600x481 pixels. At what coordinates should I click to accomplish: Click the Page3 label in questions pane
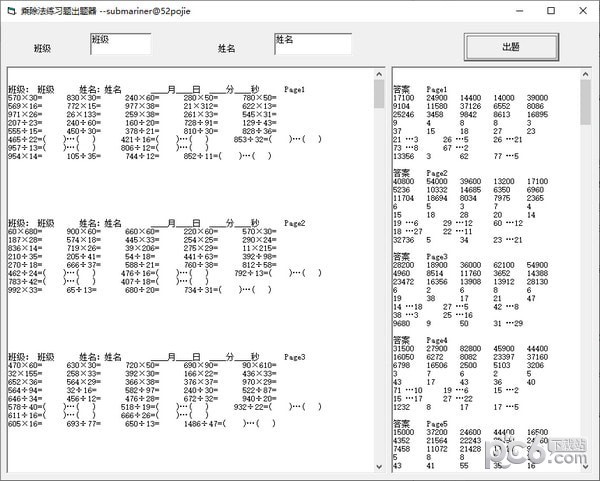coord(295,357)
